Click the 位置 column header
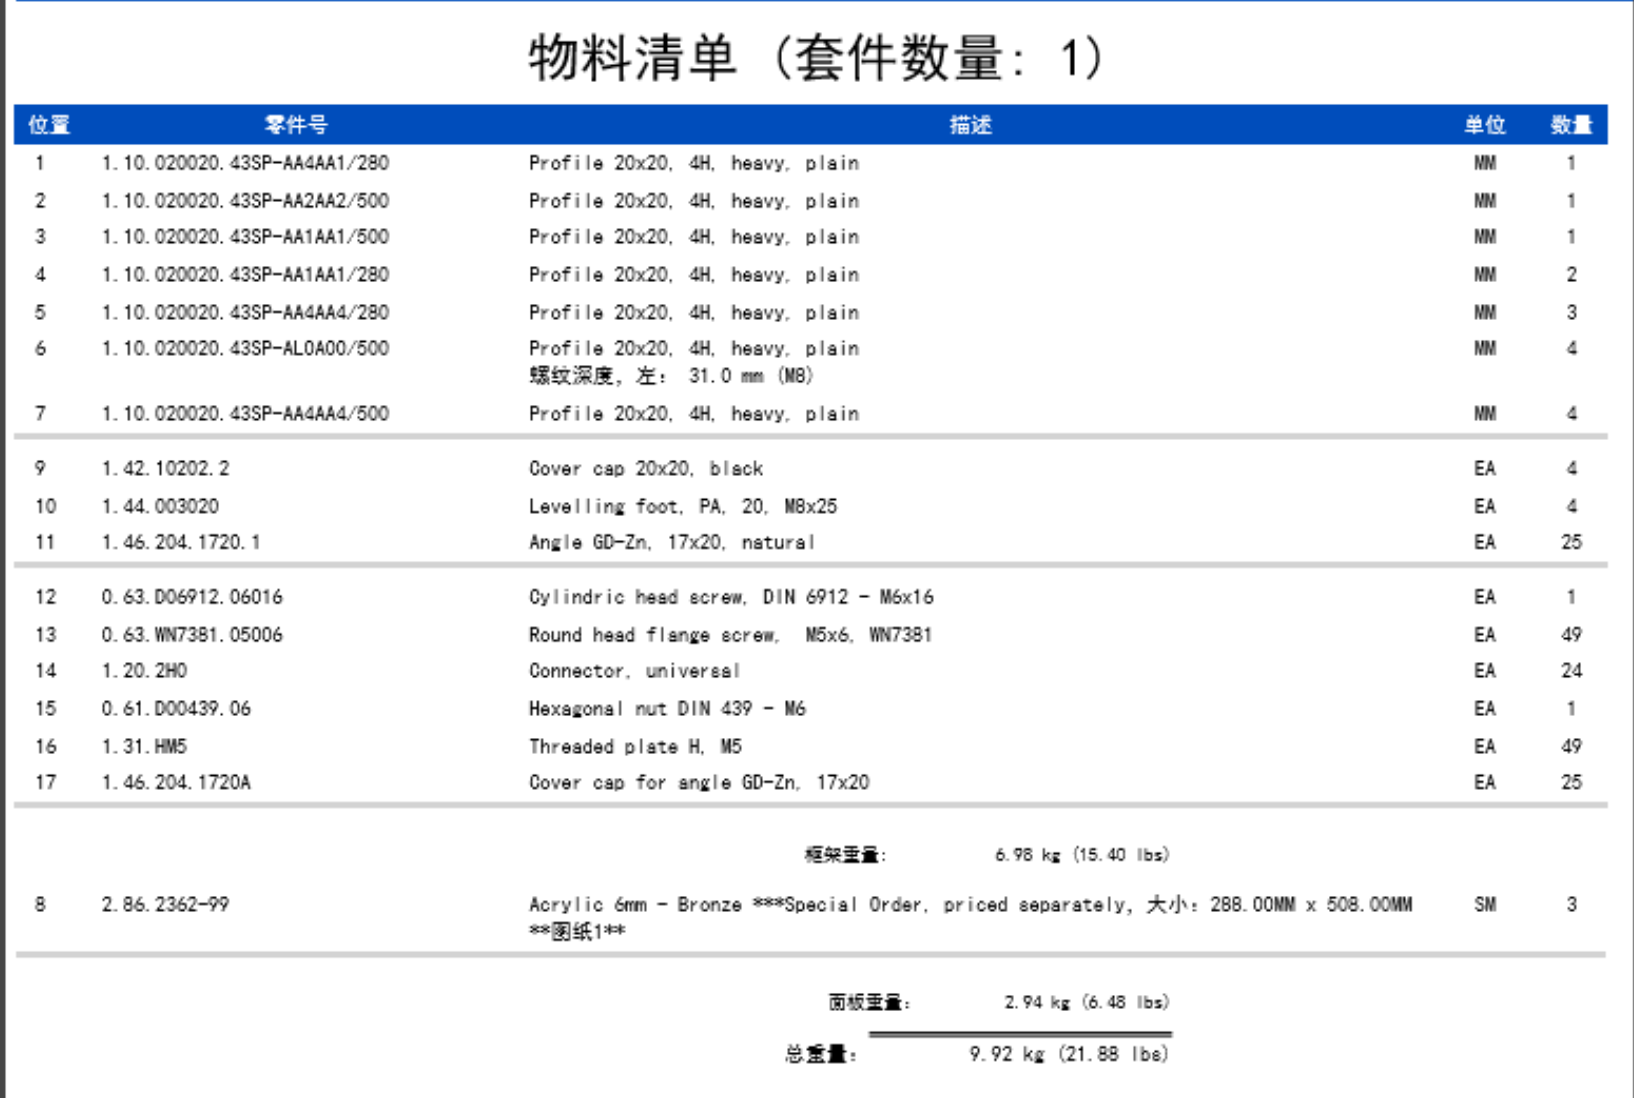 (48, 125)
